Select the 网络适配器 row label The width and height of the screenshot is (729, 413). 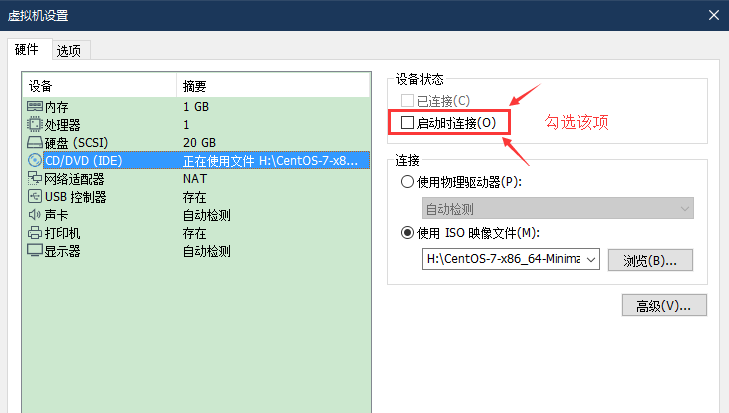[74, 179]
